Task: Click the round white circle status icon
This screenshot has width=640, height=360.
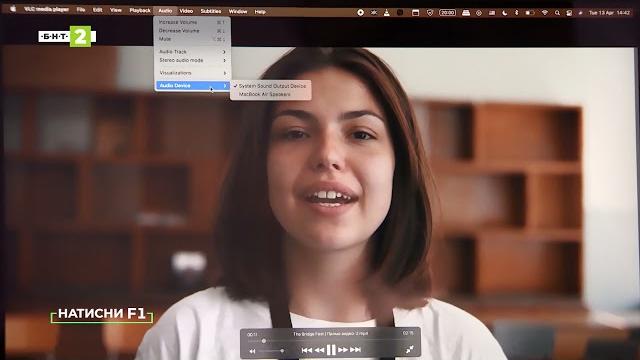Action: click(360, 13)
